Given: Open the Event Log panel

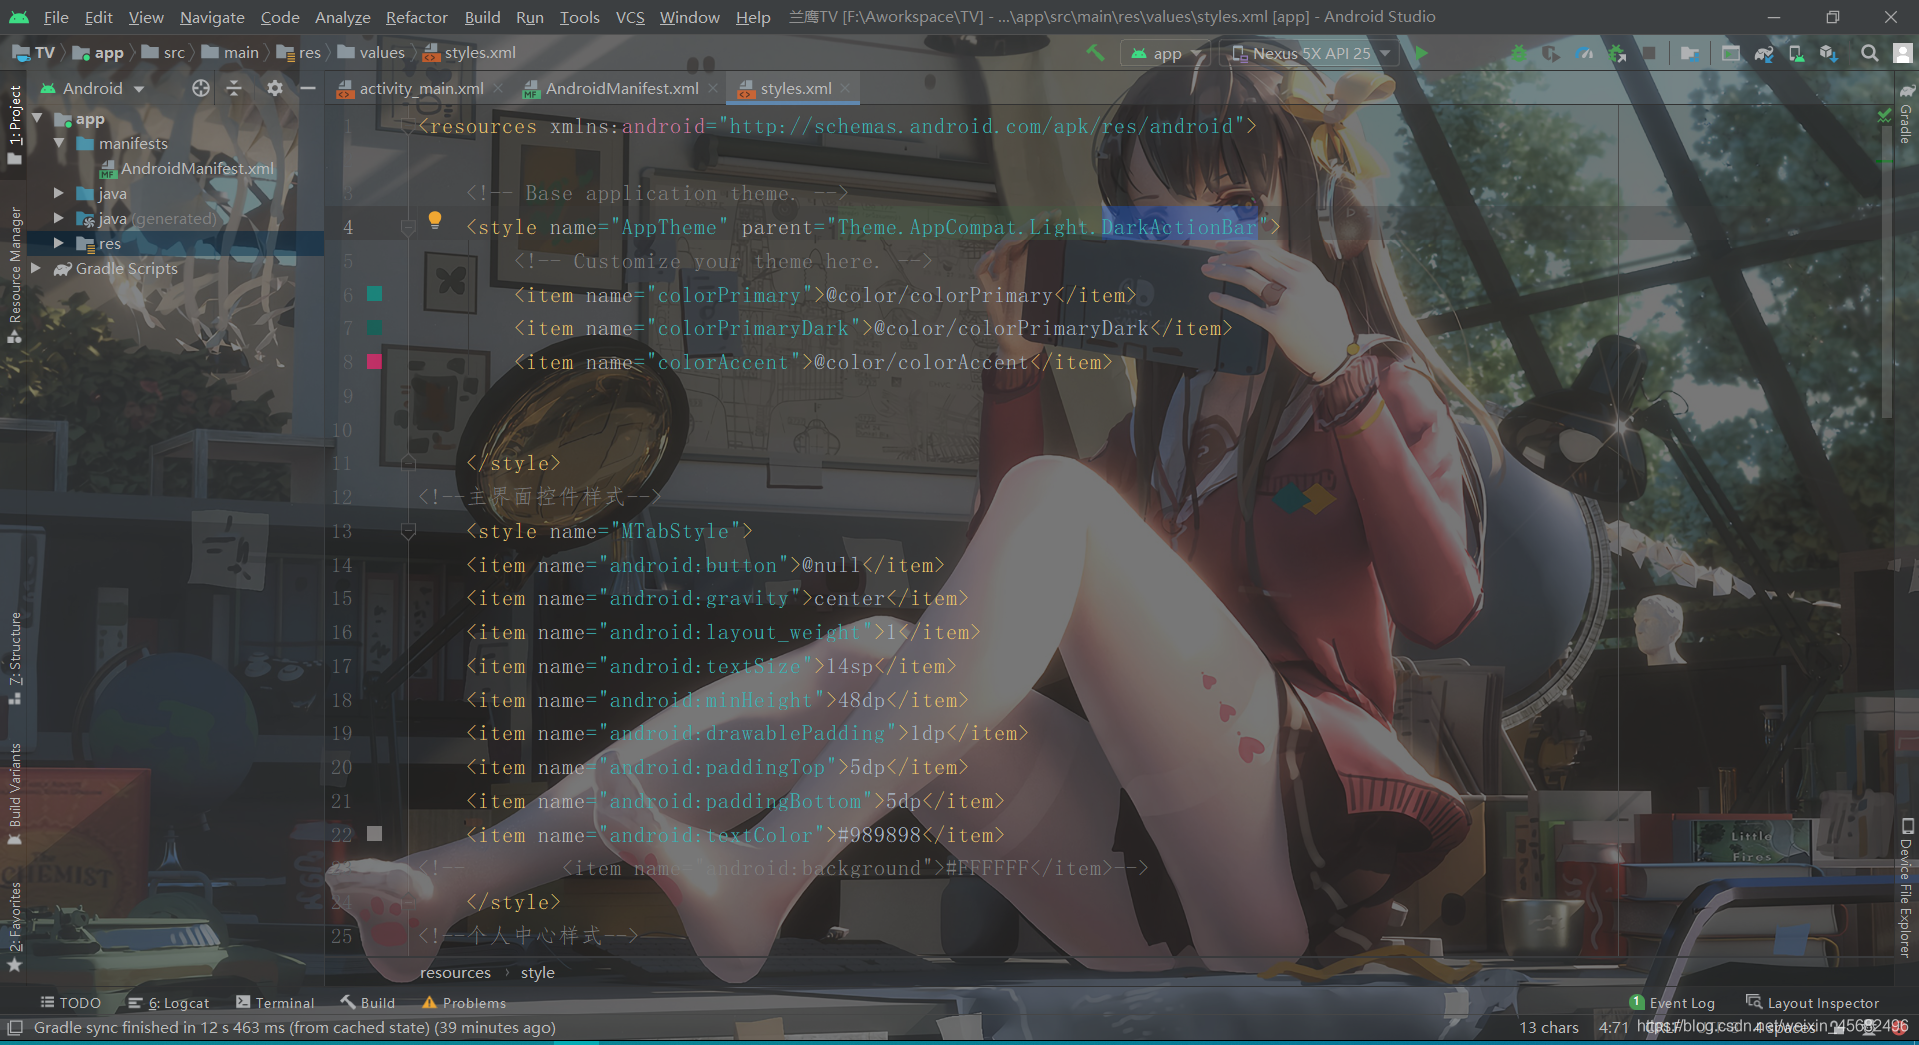Looking at the screenshot, I should [1672, 1003].
